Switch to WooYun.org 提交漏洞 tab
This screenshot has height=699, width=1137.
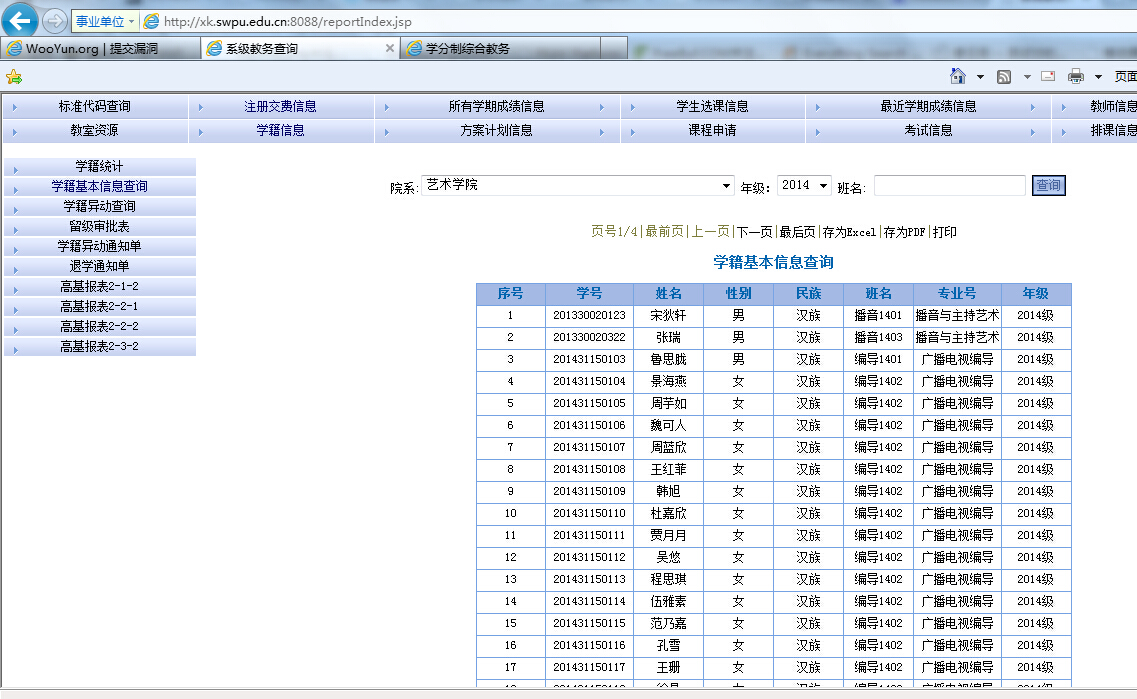[x=101, y=49]
